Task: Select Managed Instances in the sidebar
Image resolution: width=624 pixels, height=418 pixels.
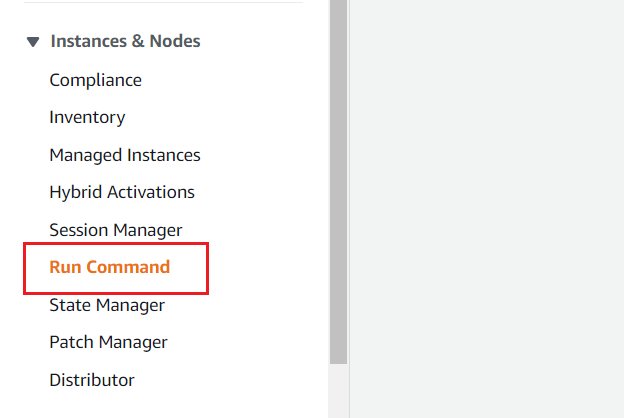Action: [x=125, y=155]
